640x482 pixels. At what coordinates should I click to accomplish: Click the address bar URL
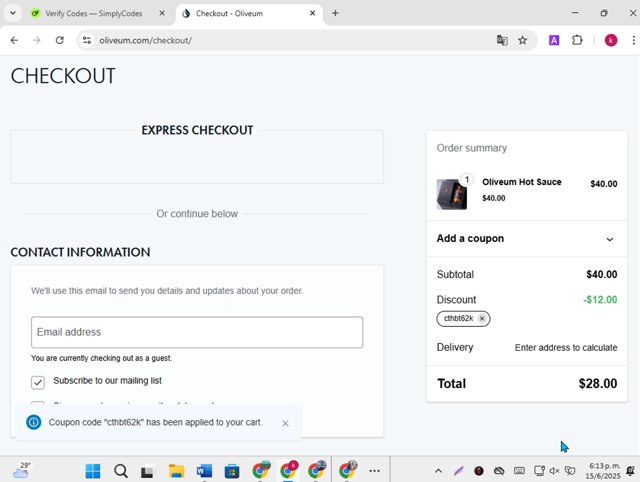pyautogui.click(x=145, y=40)
